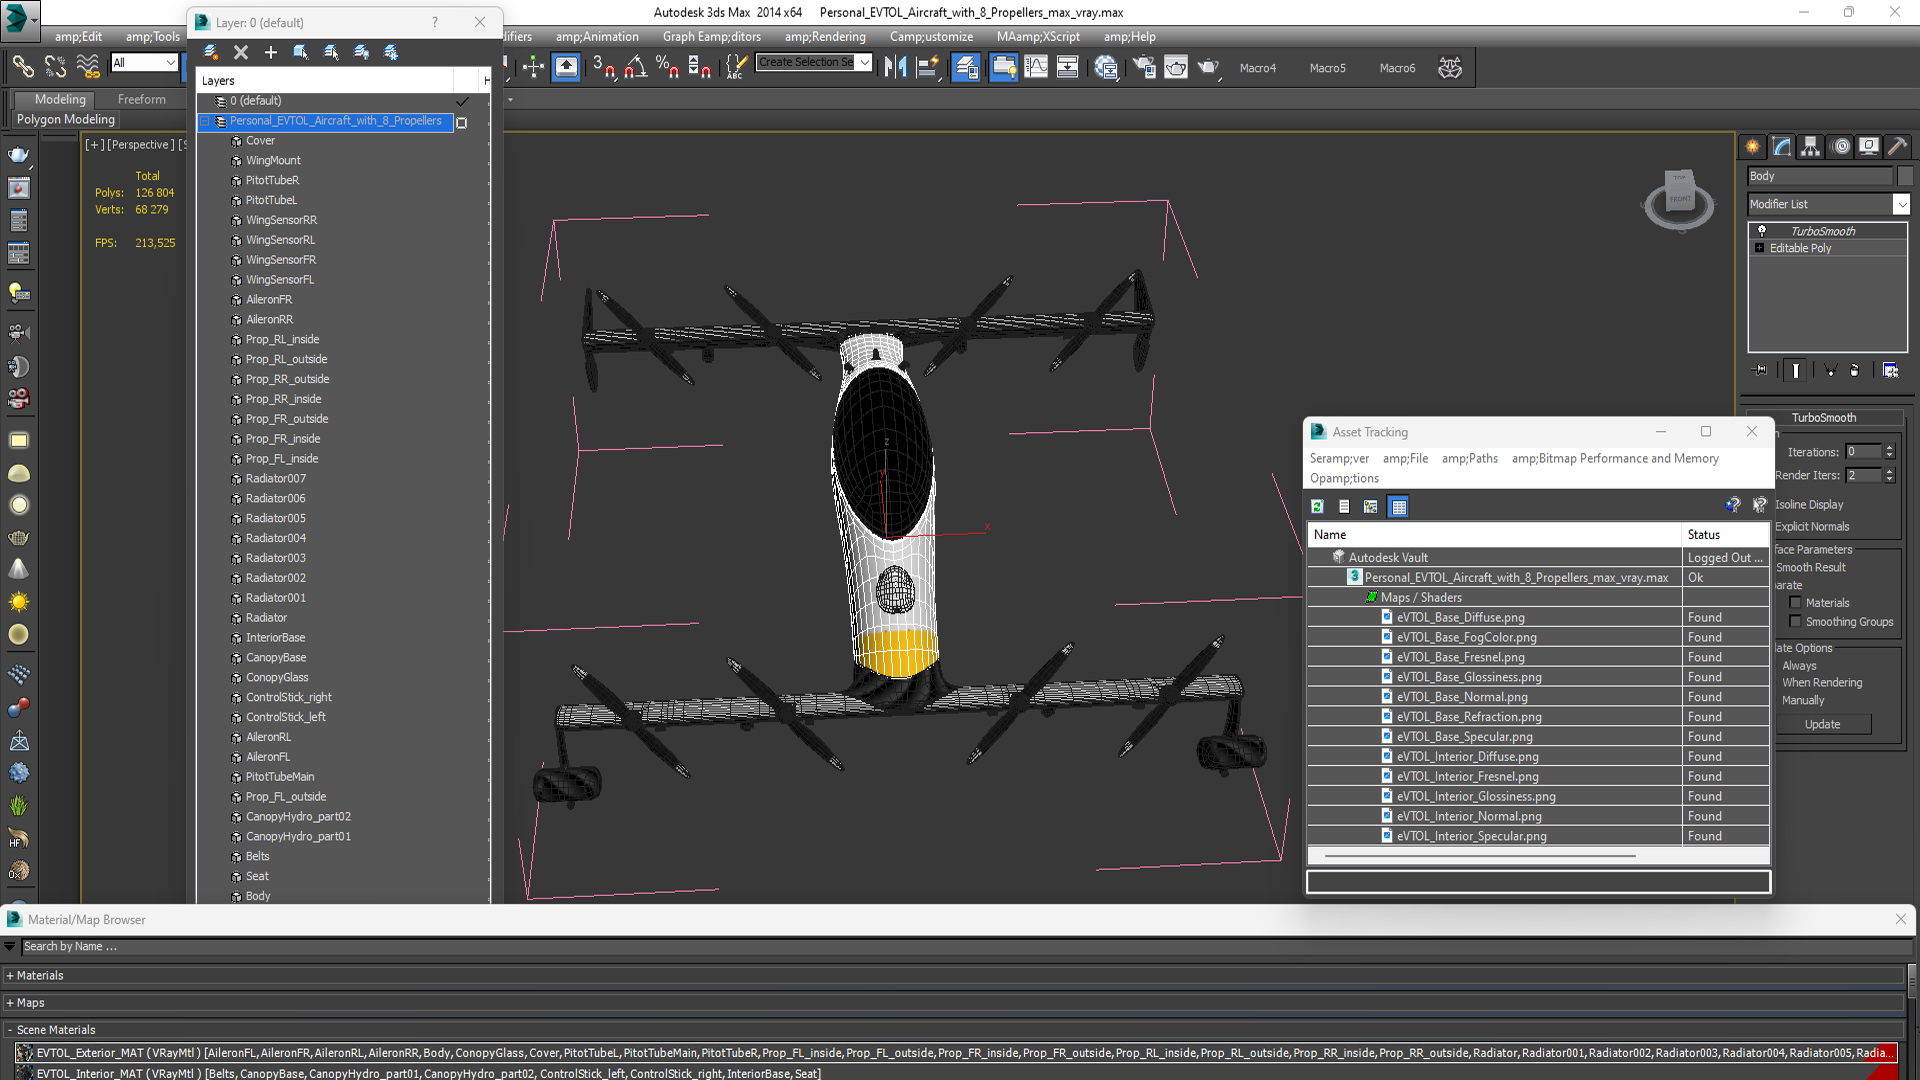The image size is (1920, 1080).
Task: Click the Mirror tool icon
Action: (895, 67)
